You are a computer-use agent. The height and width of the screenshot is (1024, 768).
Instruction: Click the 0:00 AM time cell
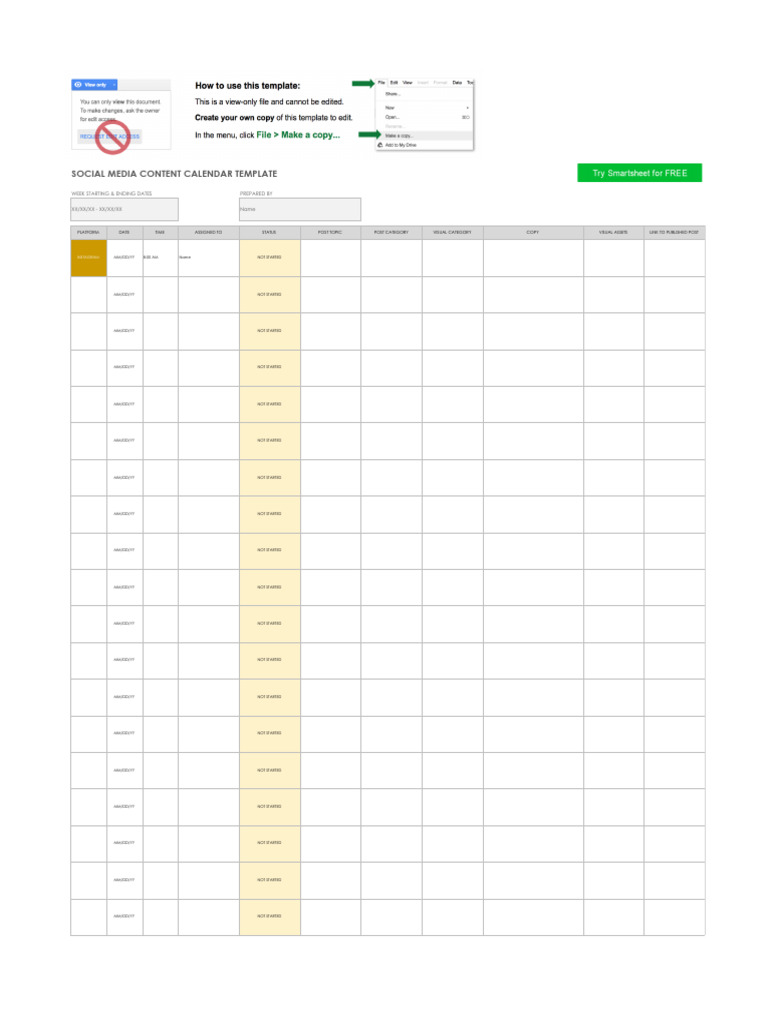[160, 258]
